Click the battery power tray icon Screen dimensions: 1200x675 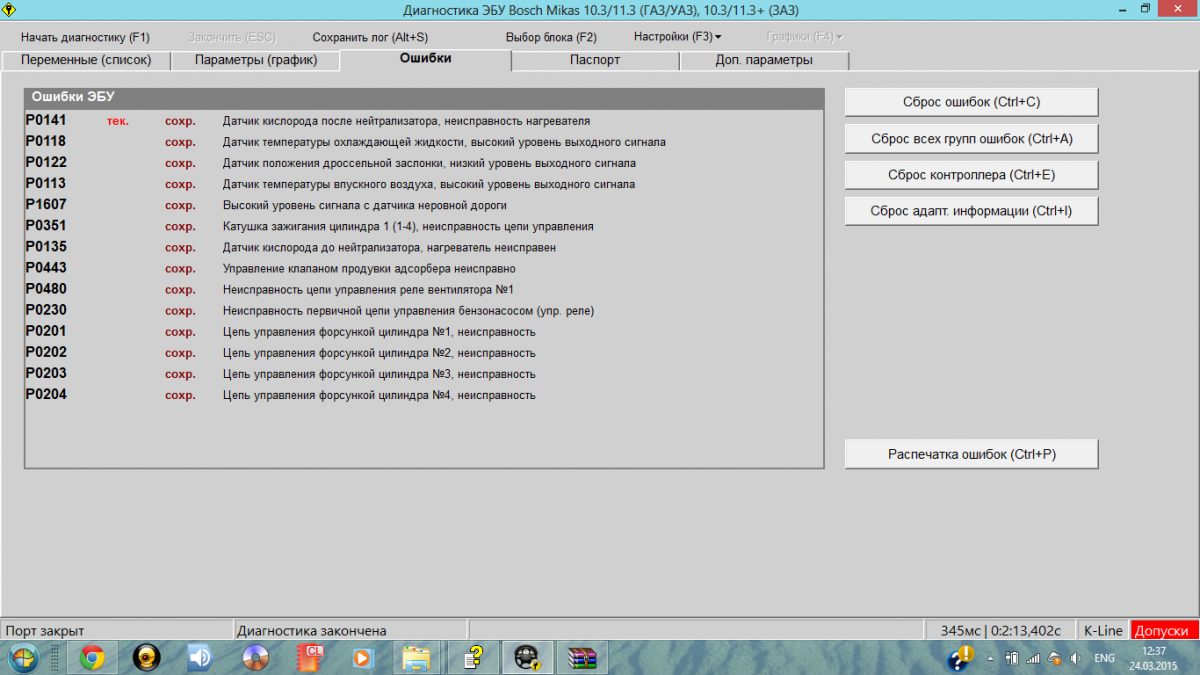pyautogui.click(x=1013, y=658)
